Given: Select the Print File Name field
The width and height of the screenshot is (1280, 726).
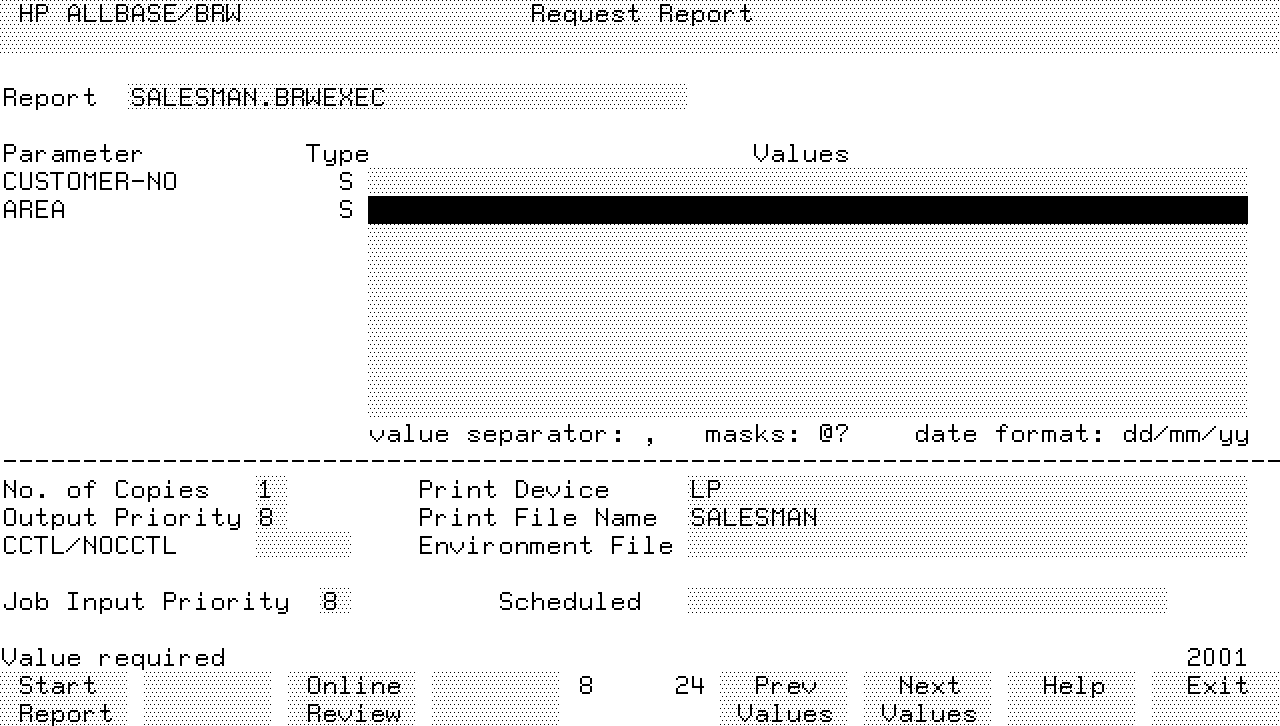Looking at the screenshot, I should 966,518.
